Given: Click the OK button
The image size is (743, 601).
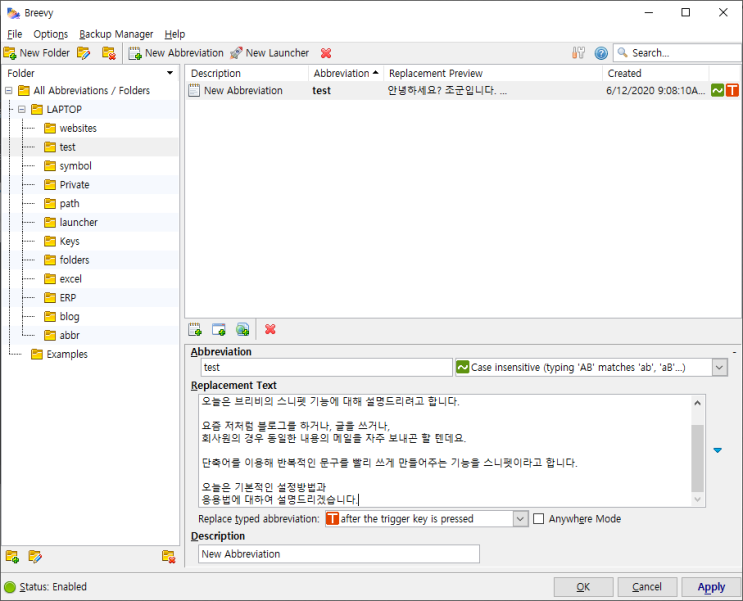Looking at the screenshot, I should (x=583, y=587).
